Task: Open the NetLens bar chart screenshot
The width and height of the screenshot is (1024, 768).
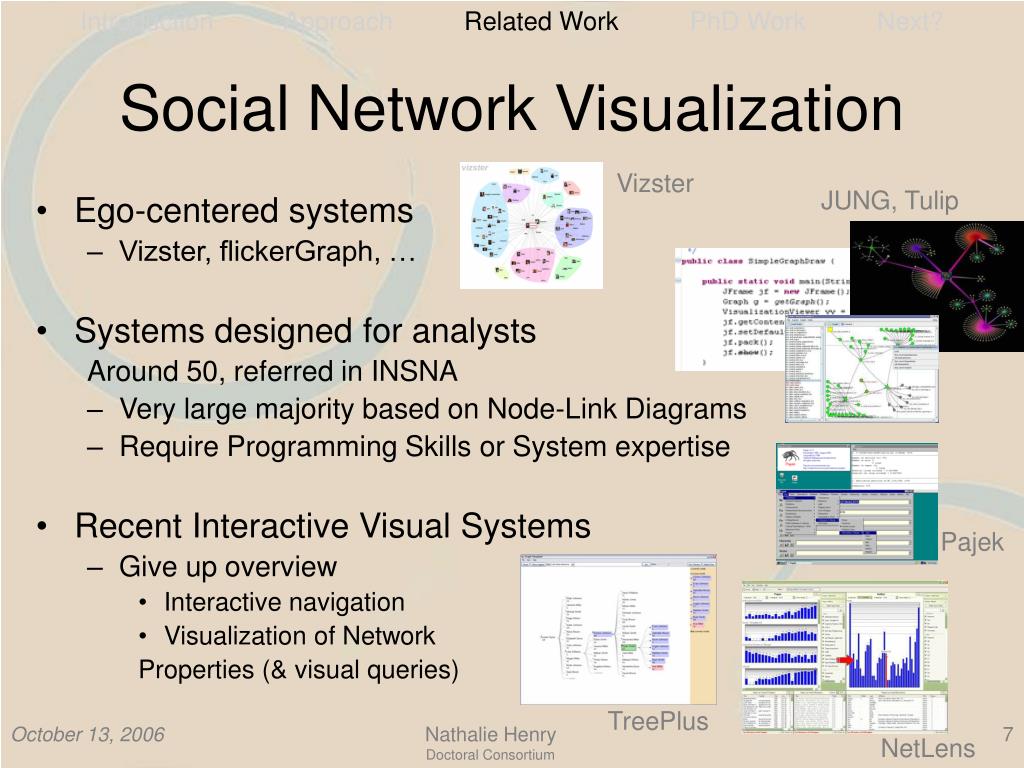Action: [x=844, y=656]
